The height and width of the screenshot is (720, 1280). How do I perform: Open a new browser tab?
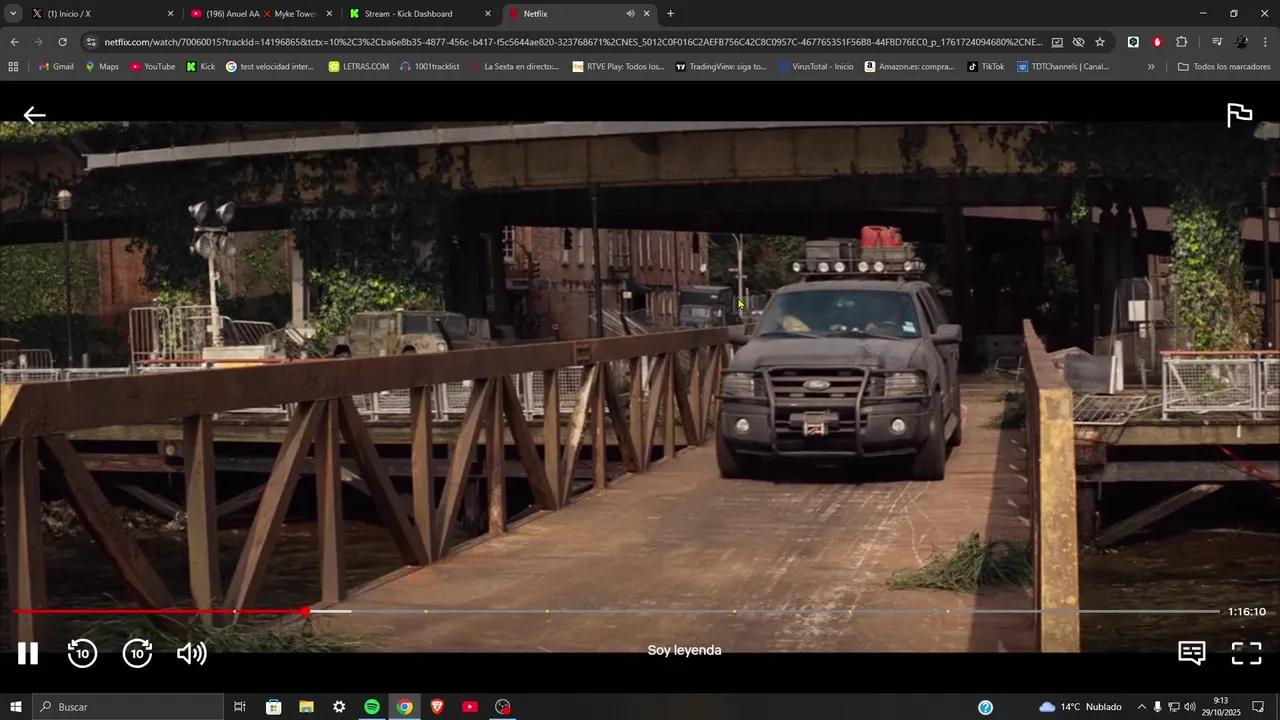670,13
